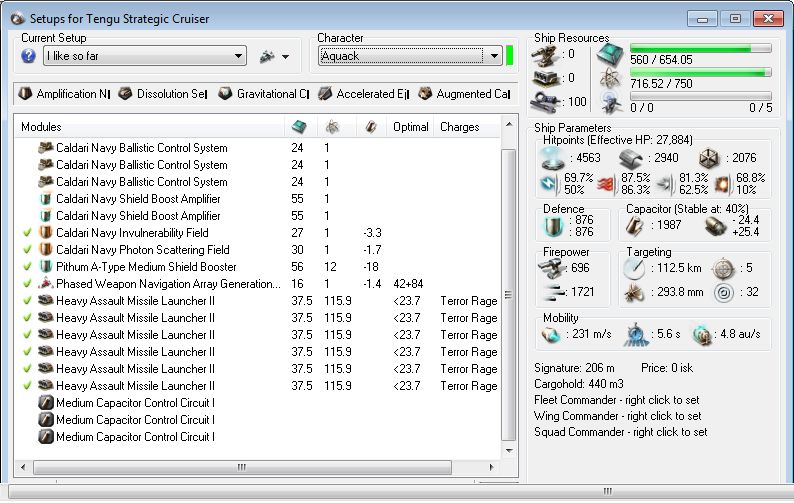This screenshot has width=794, height=503.
Task: Click the explosive resistance icon showing 68.8%
Action: [723, 184]
